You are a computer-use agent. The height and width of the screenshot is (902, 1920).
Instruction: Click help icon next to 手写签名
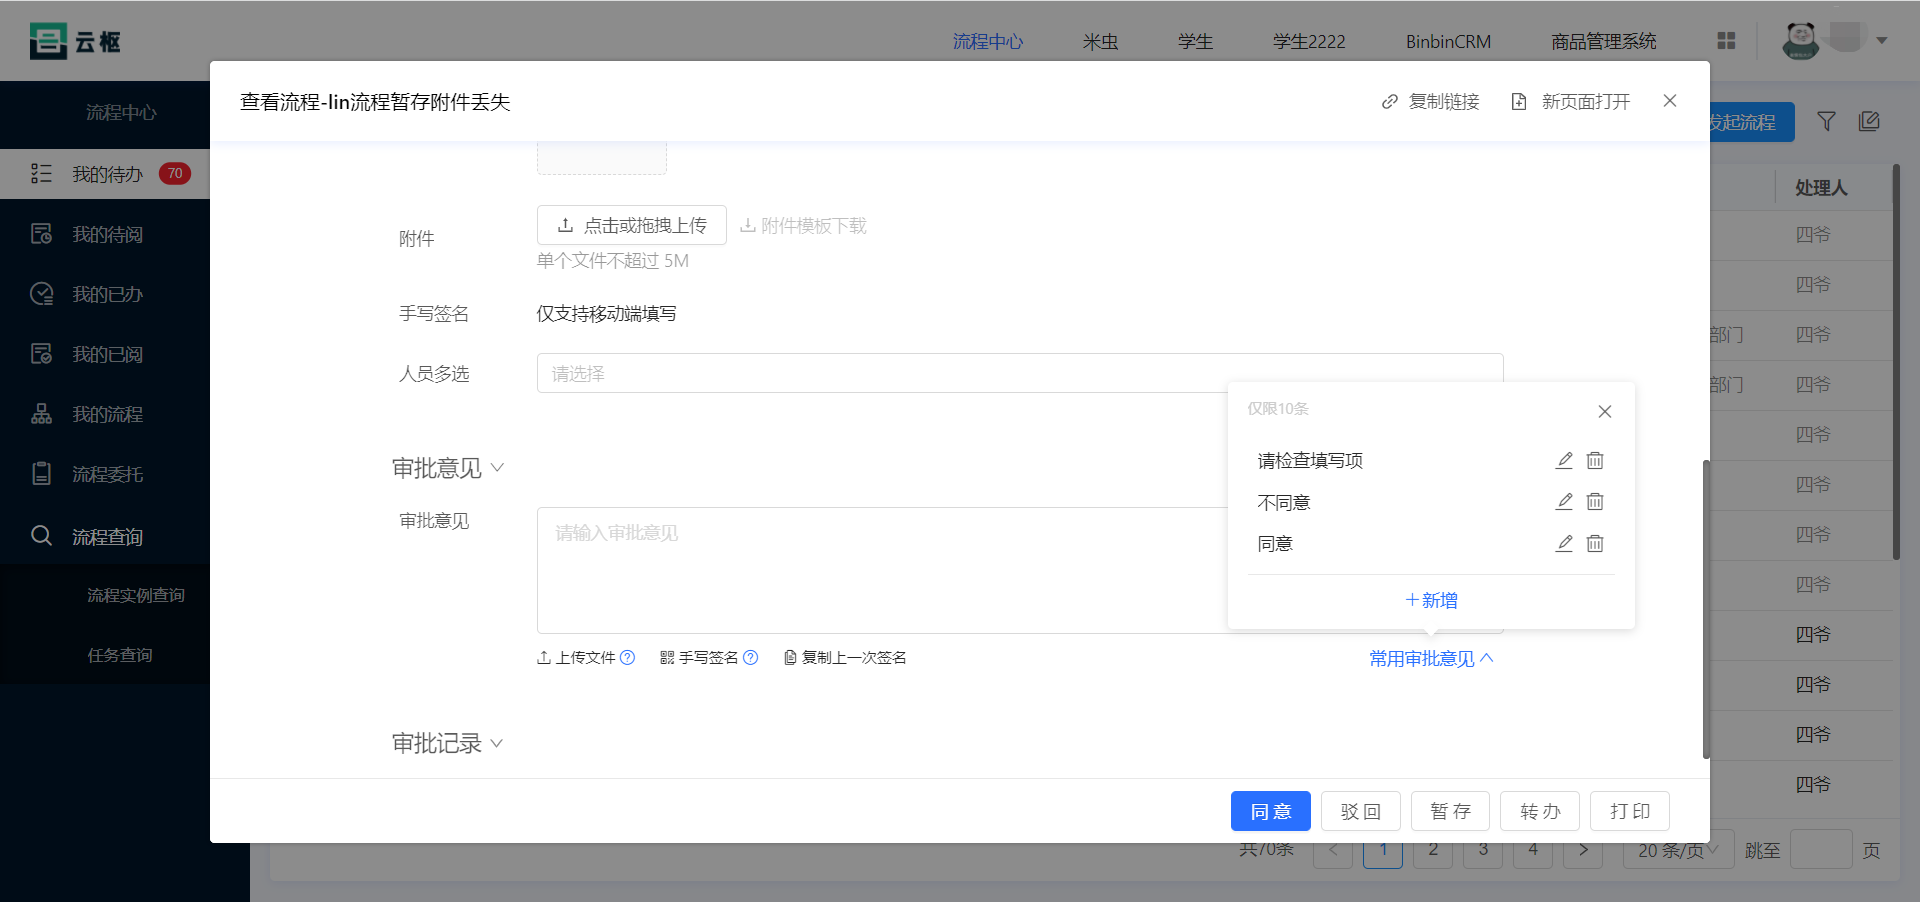[x=751, y=657]
